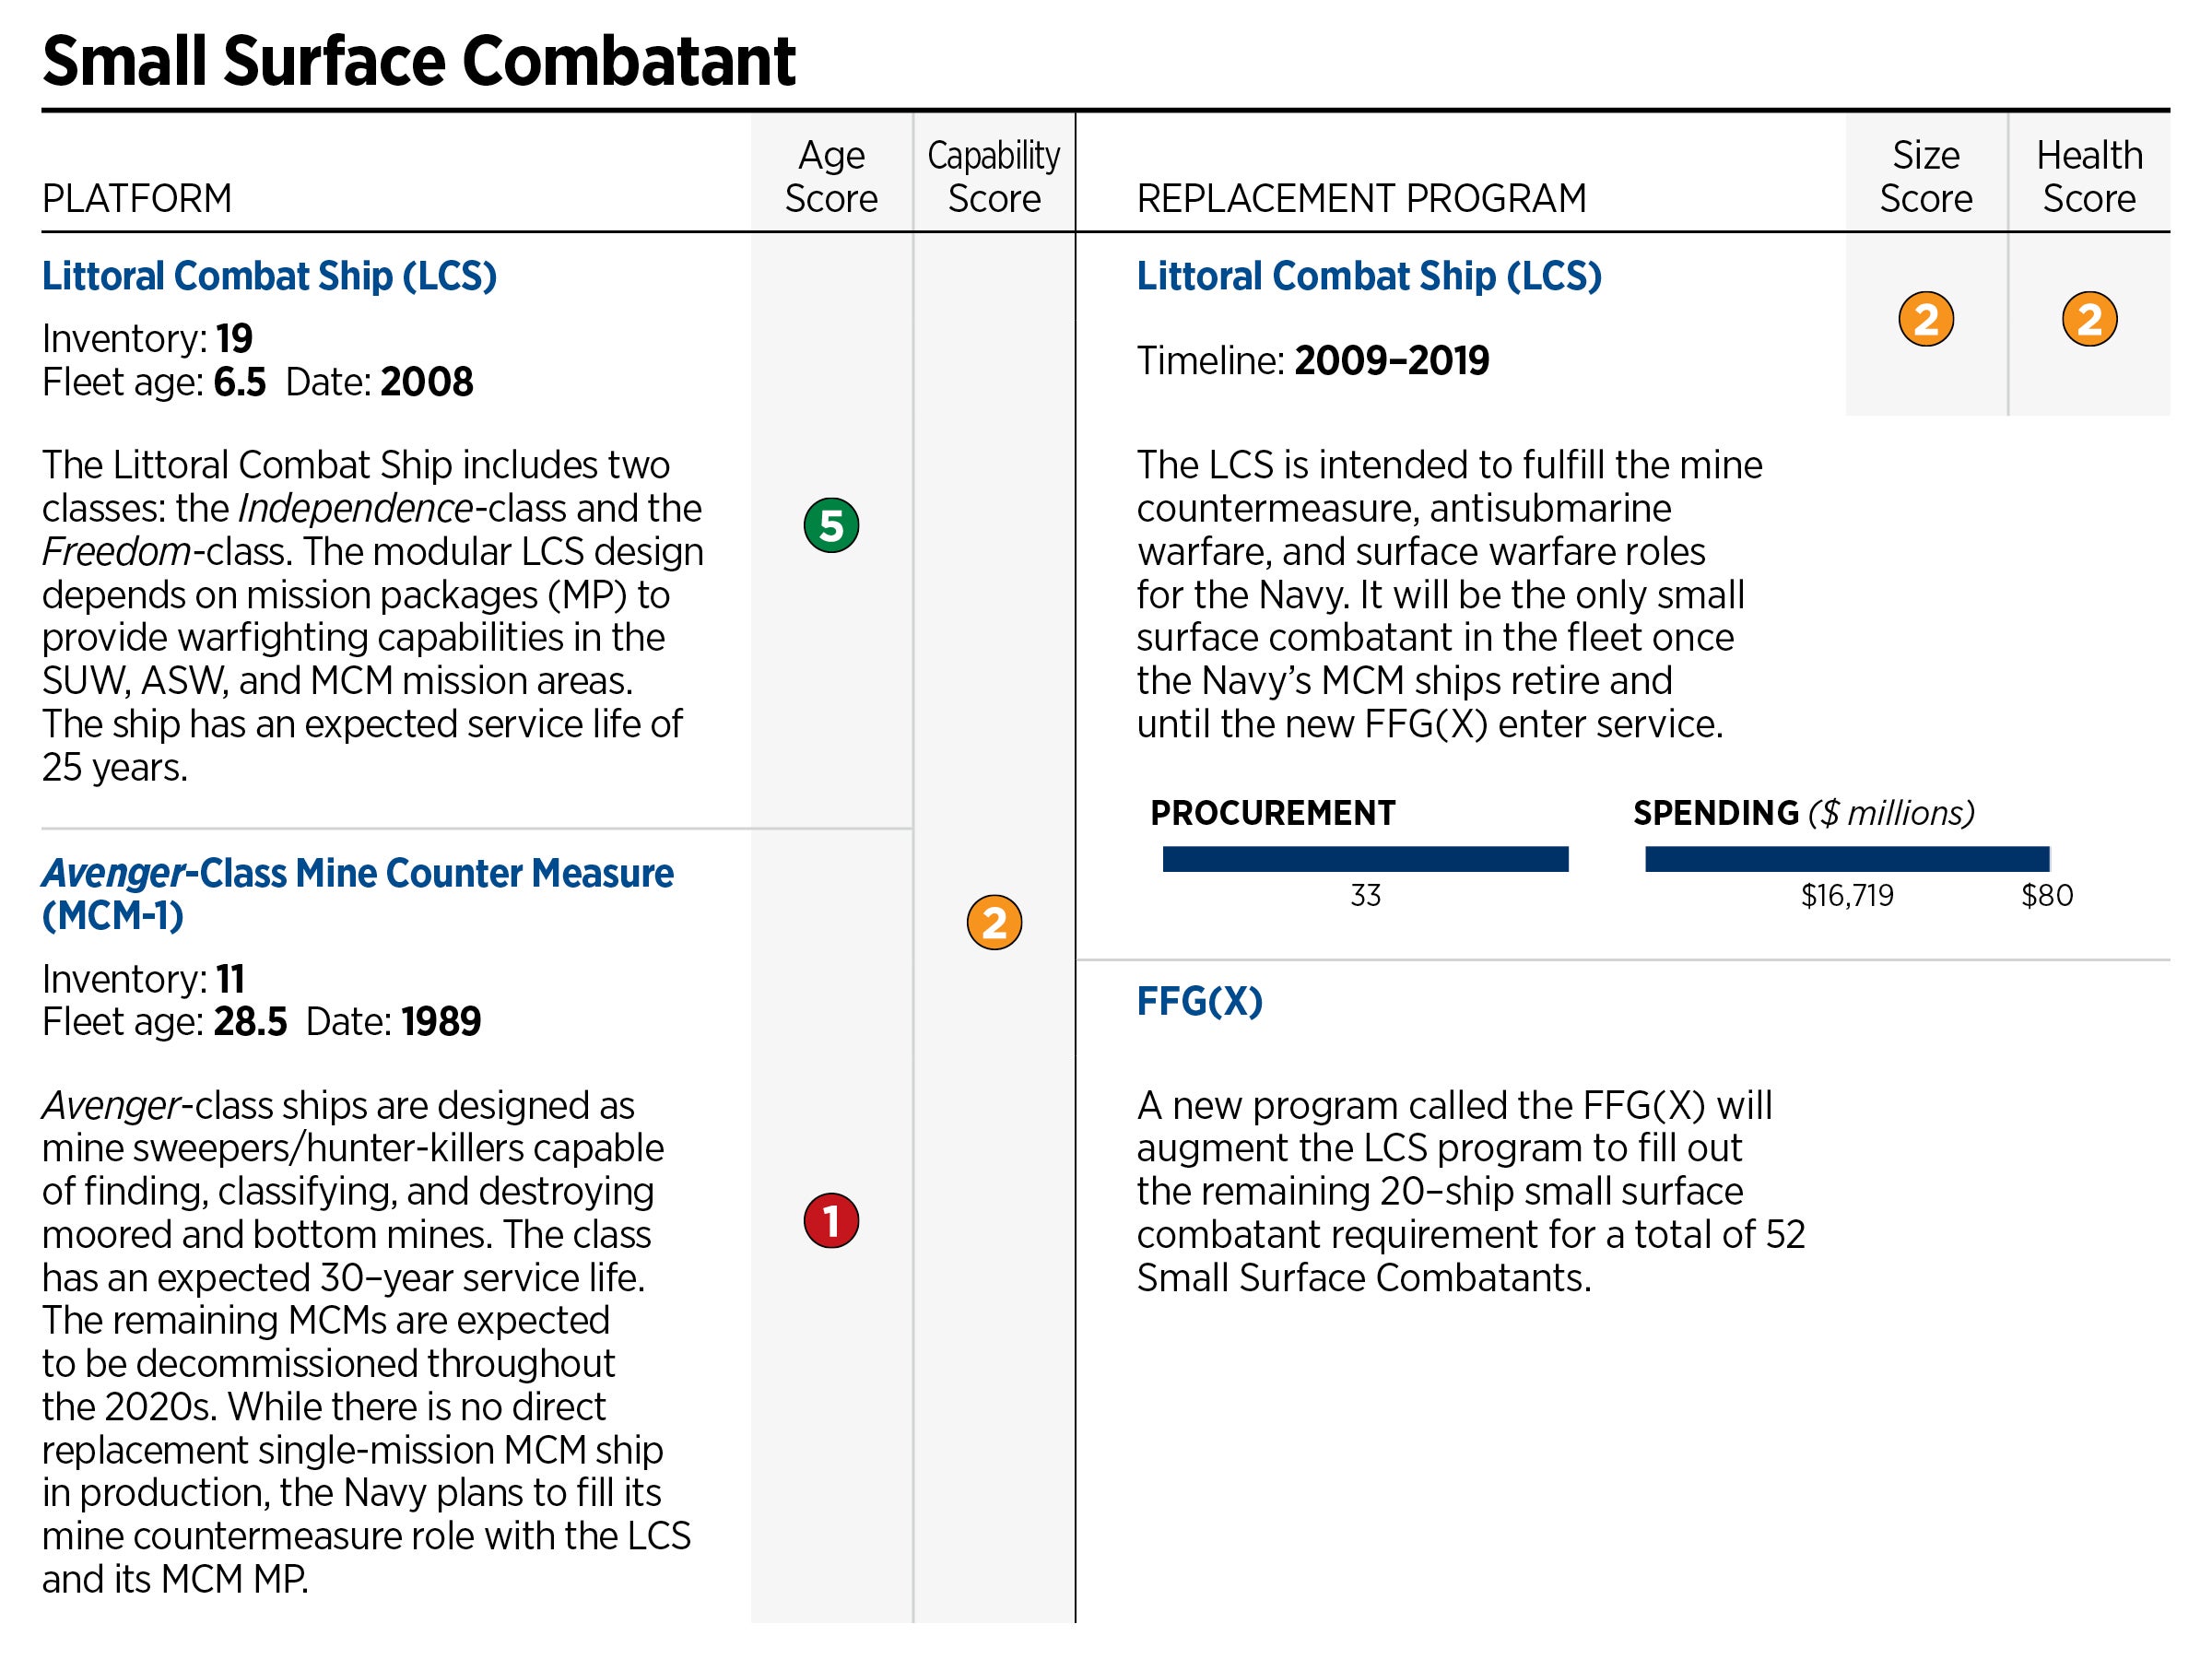Click the Timeline 2009–2019 text
Screen dimensions: 2212x1659
tap(1313, 360)
